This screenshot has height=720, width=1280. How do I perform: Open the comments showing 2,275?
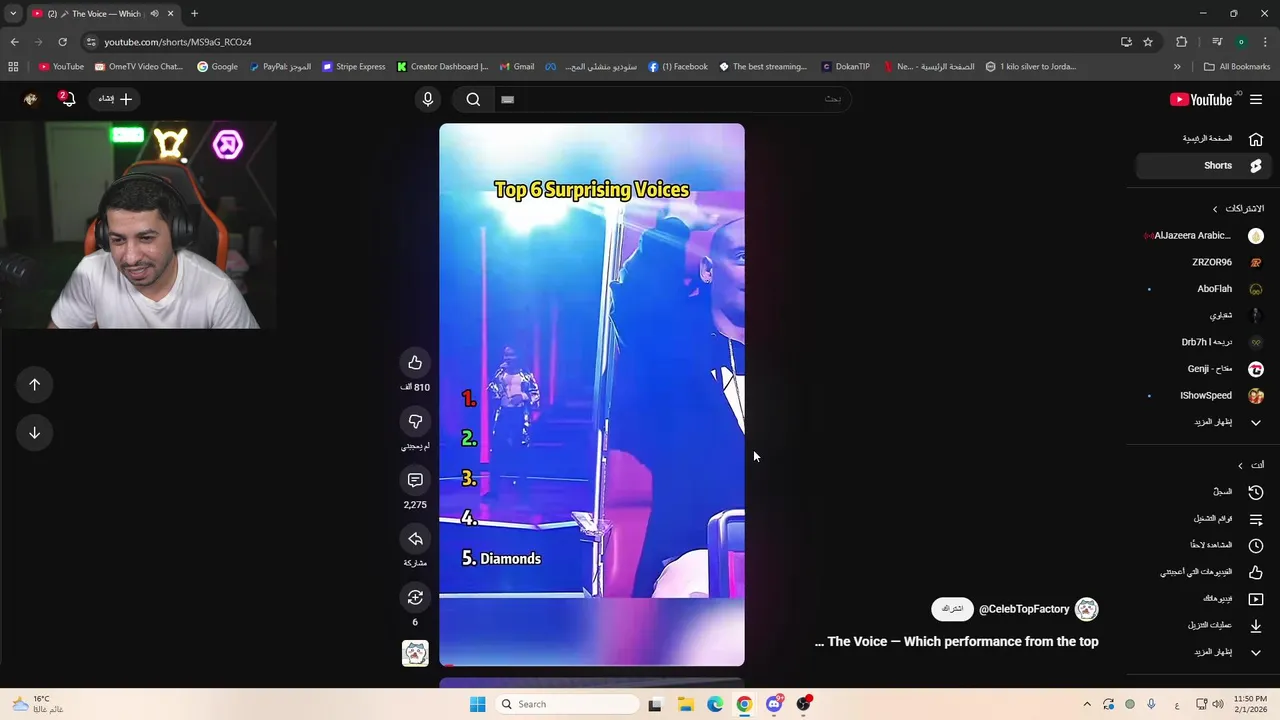(415, 480)
